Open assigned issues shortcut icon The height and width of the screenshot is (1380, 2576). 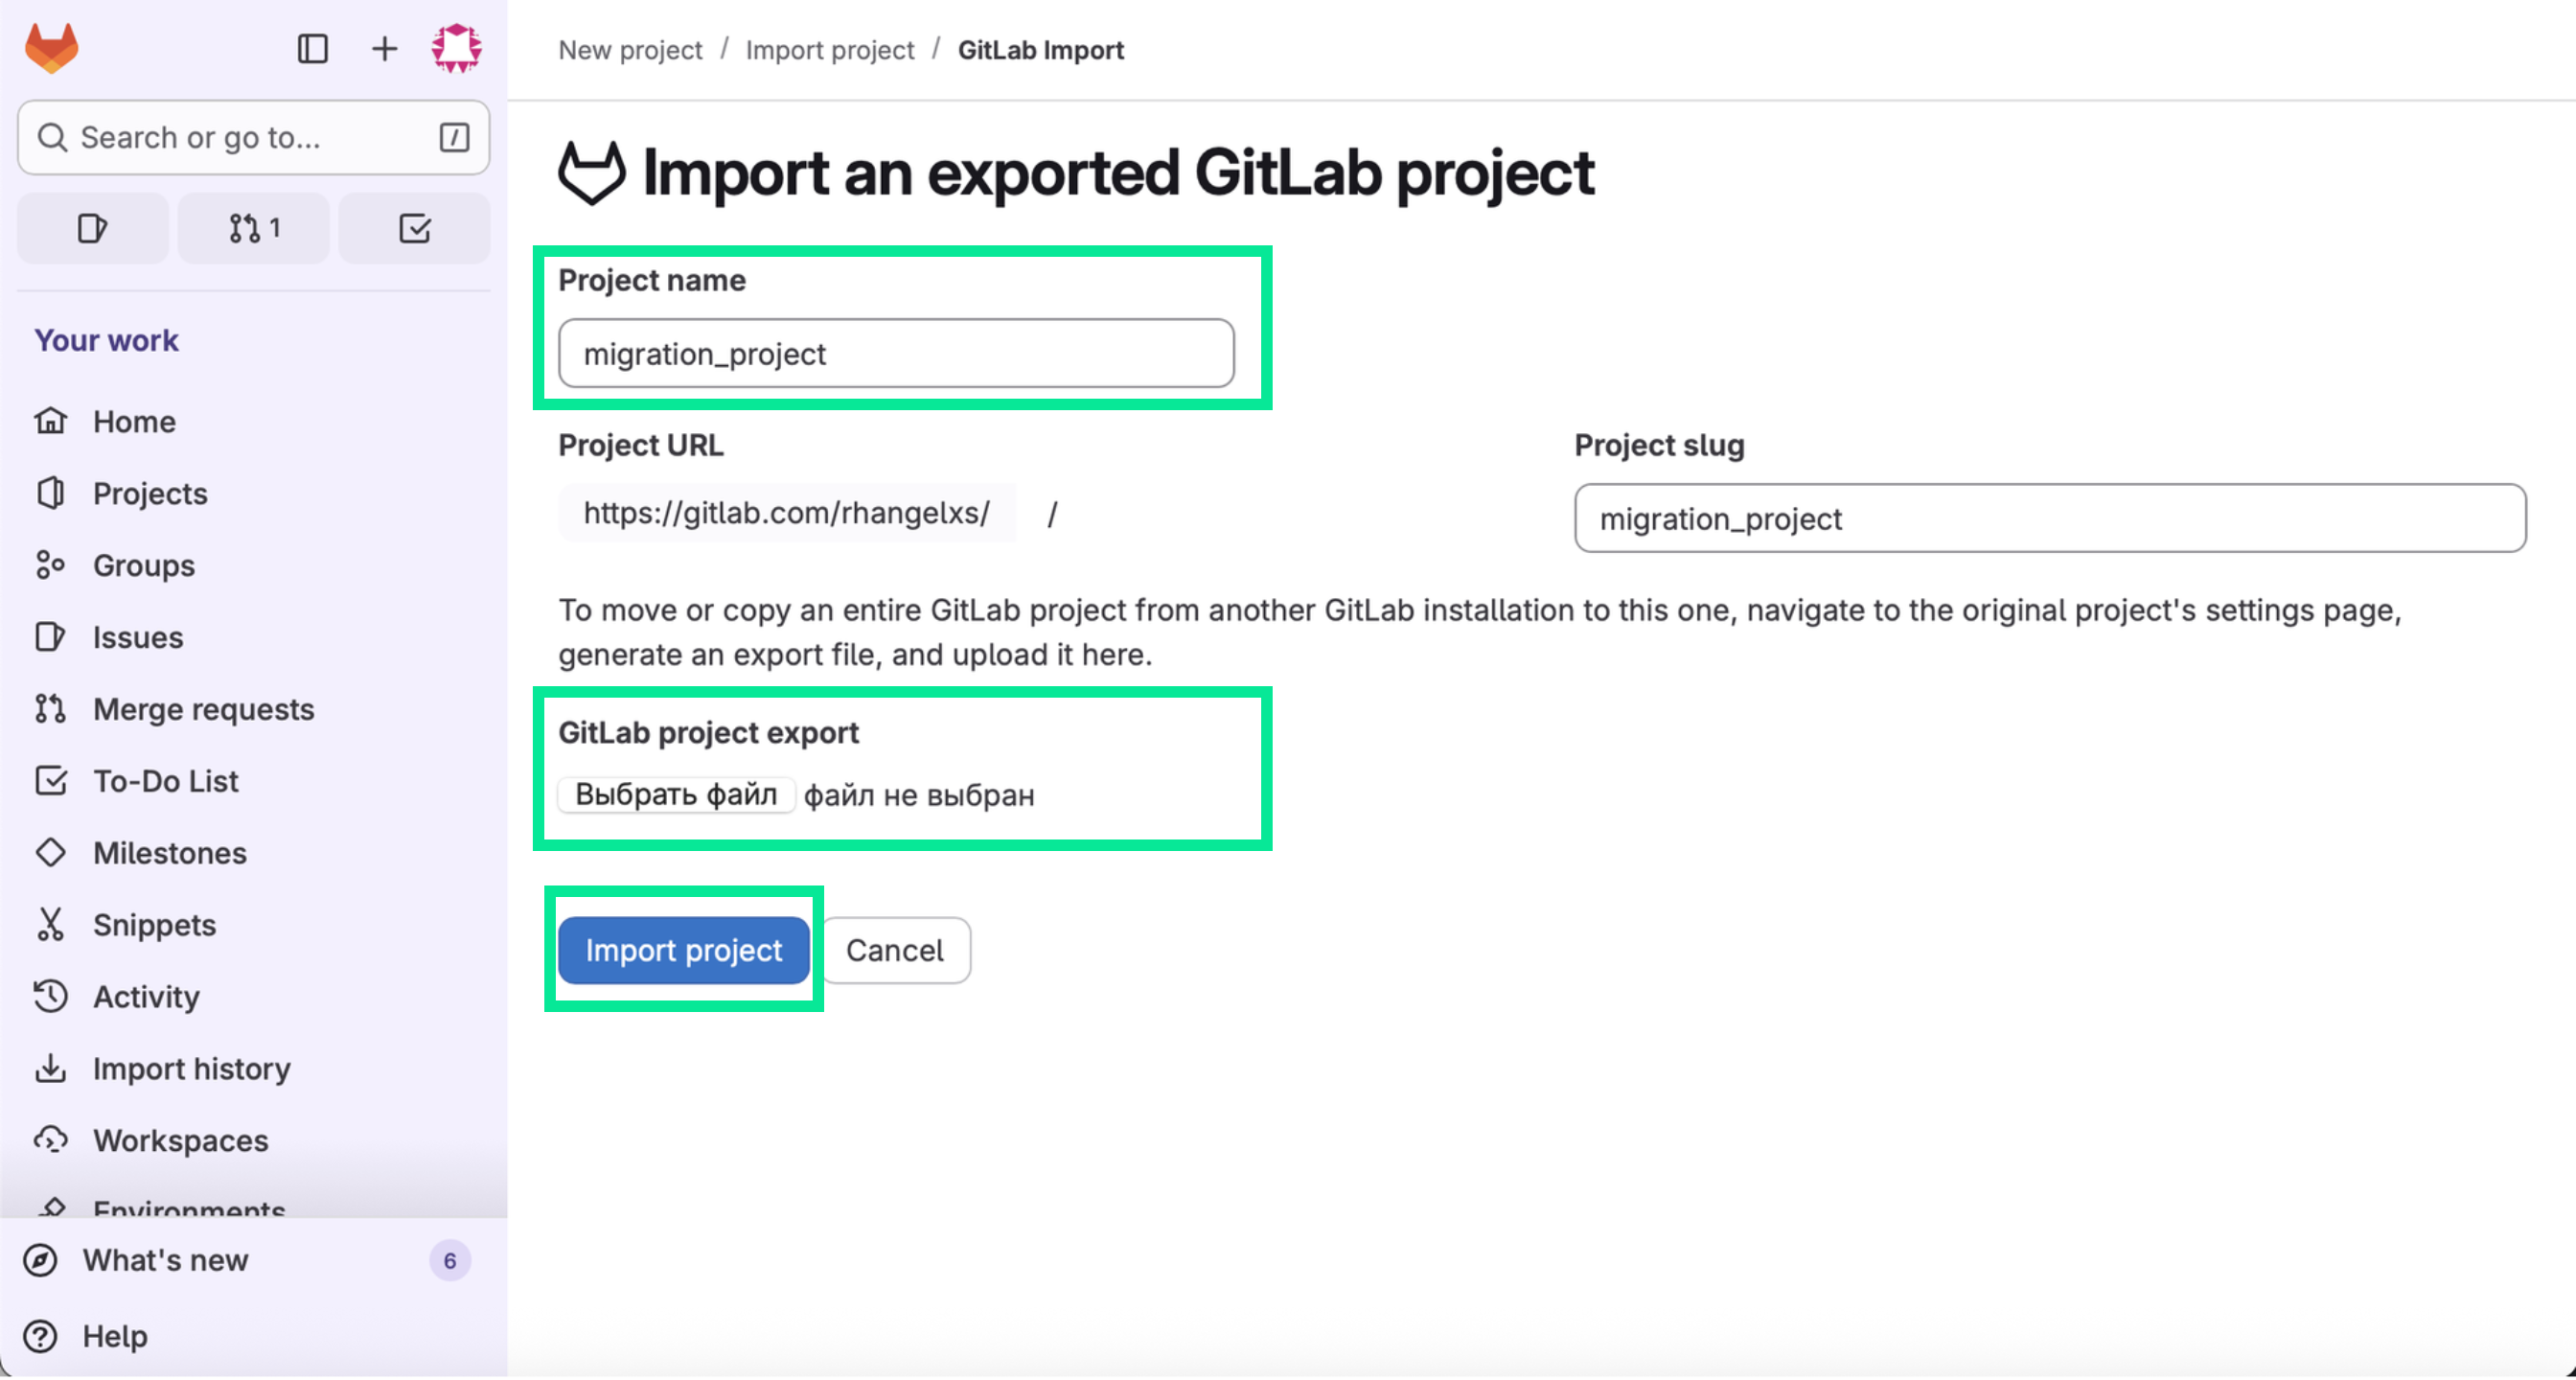(92, 229)
